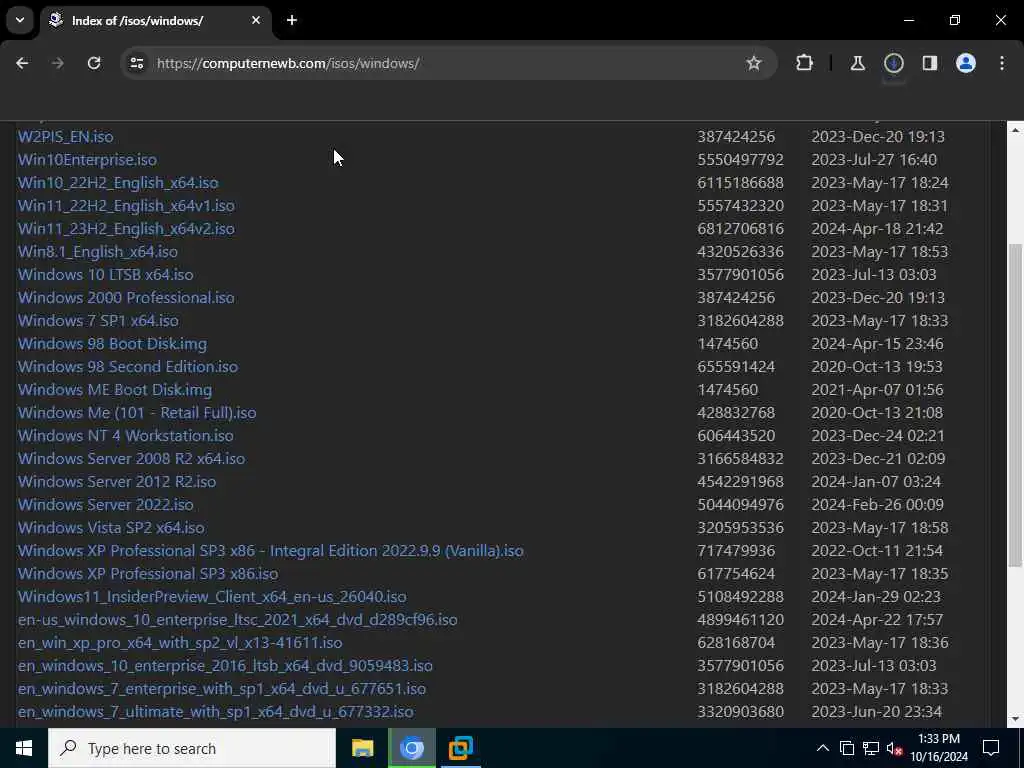Open Chrome Labs flask icon
The height and width of the screenshot is (768, 1024).
click(x=857, y=63)
